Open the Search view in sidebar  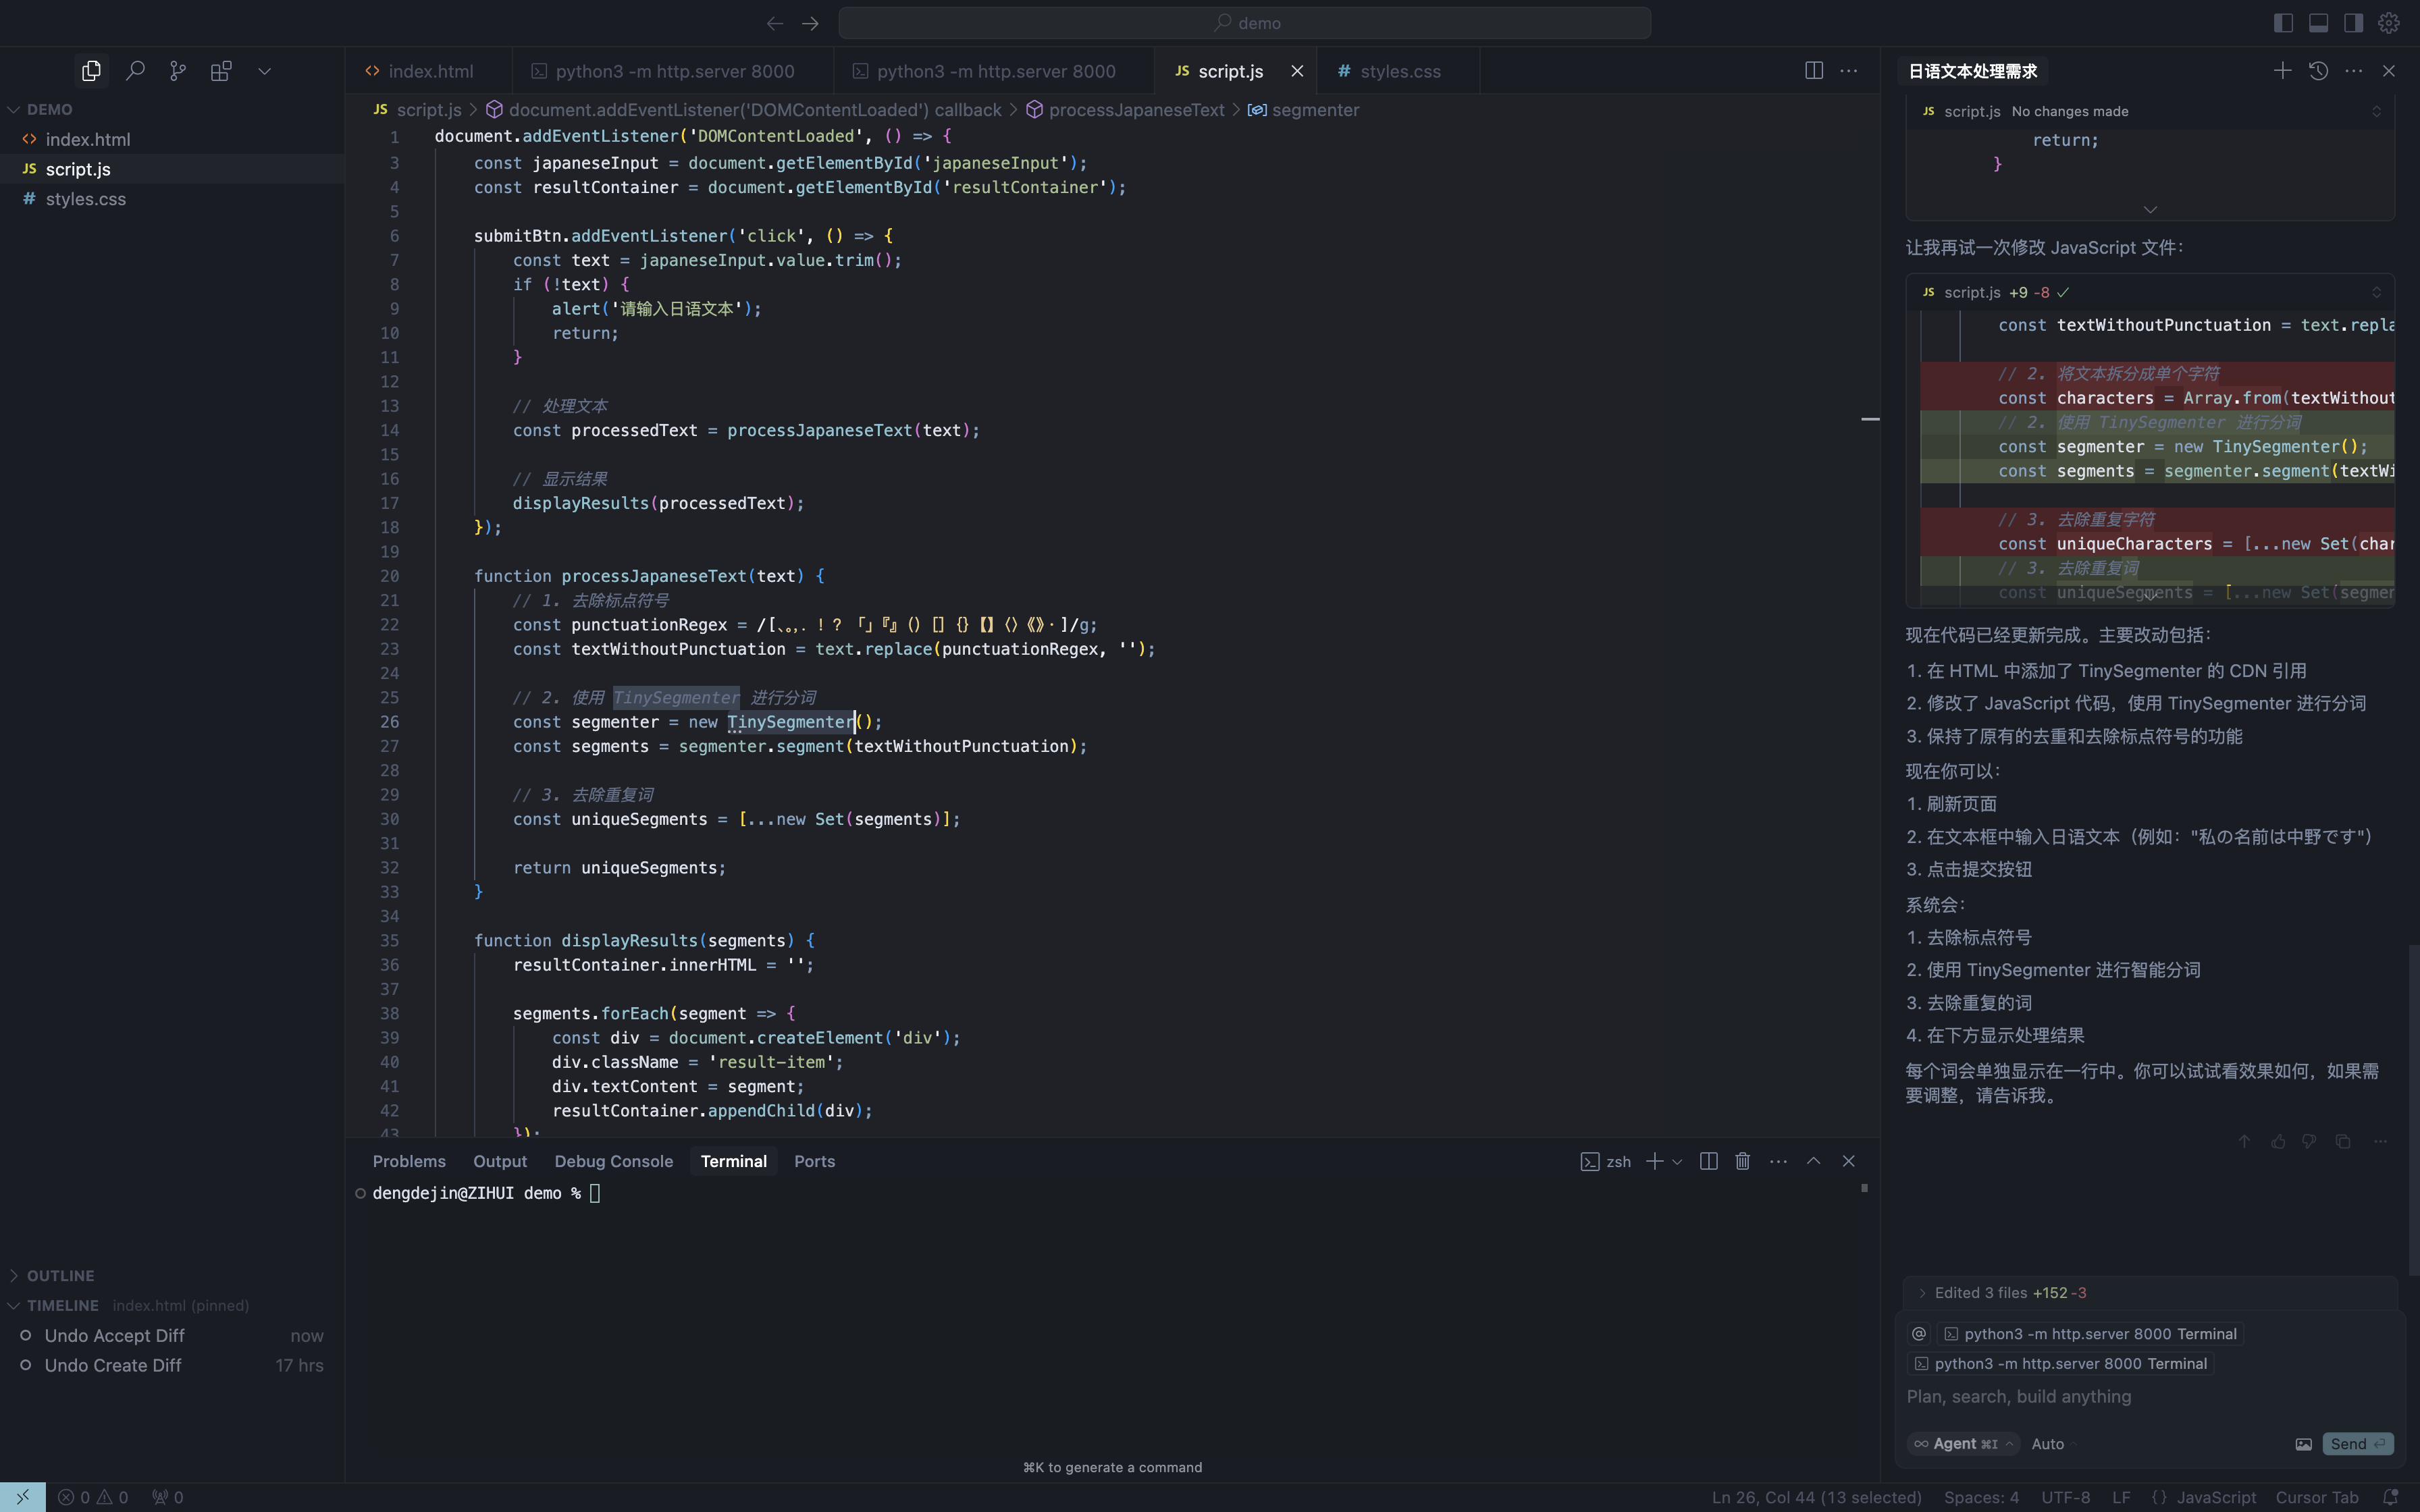(x=135, y=71)
